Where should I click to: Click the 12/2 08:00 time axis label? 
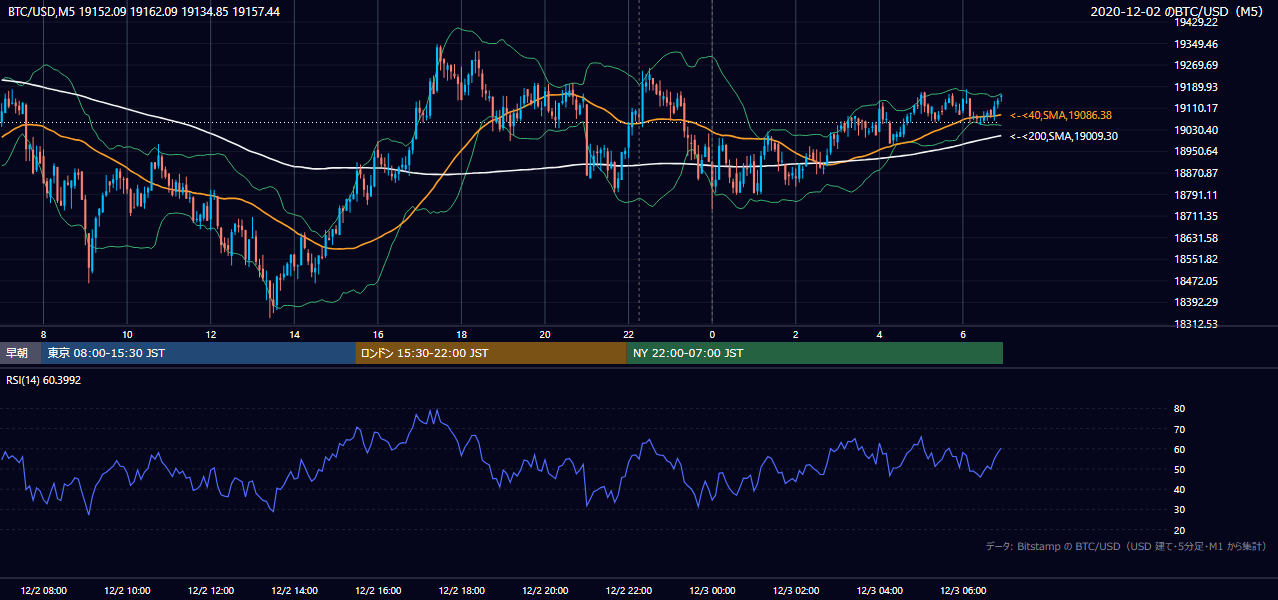(x=43, y=590)
